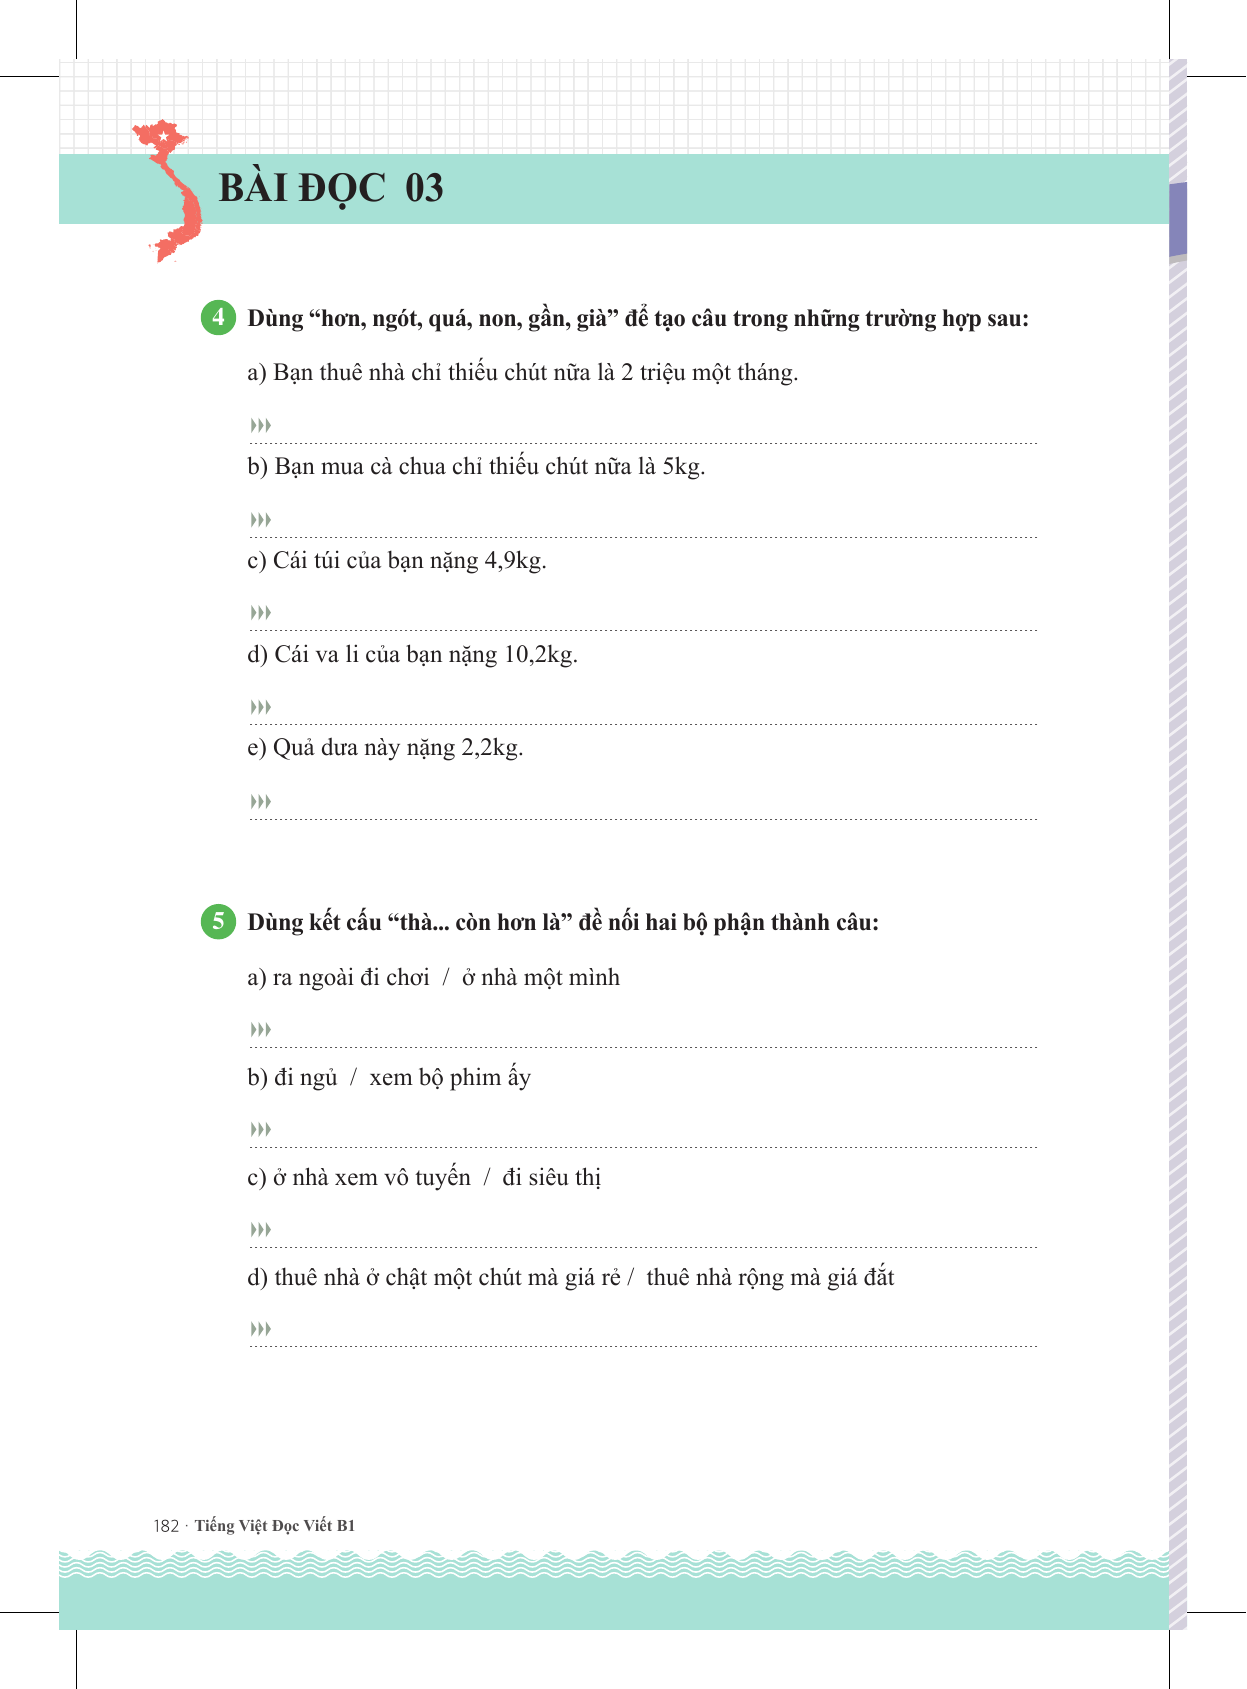The height and width of the screenshot is (1689, 1247).
Task: Click the green number 4 exercise badge
Action: tap(218, 317)
